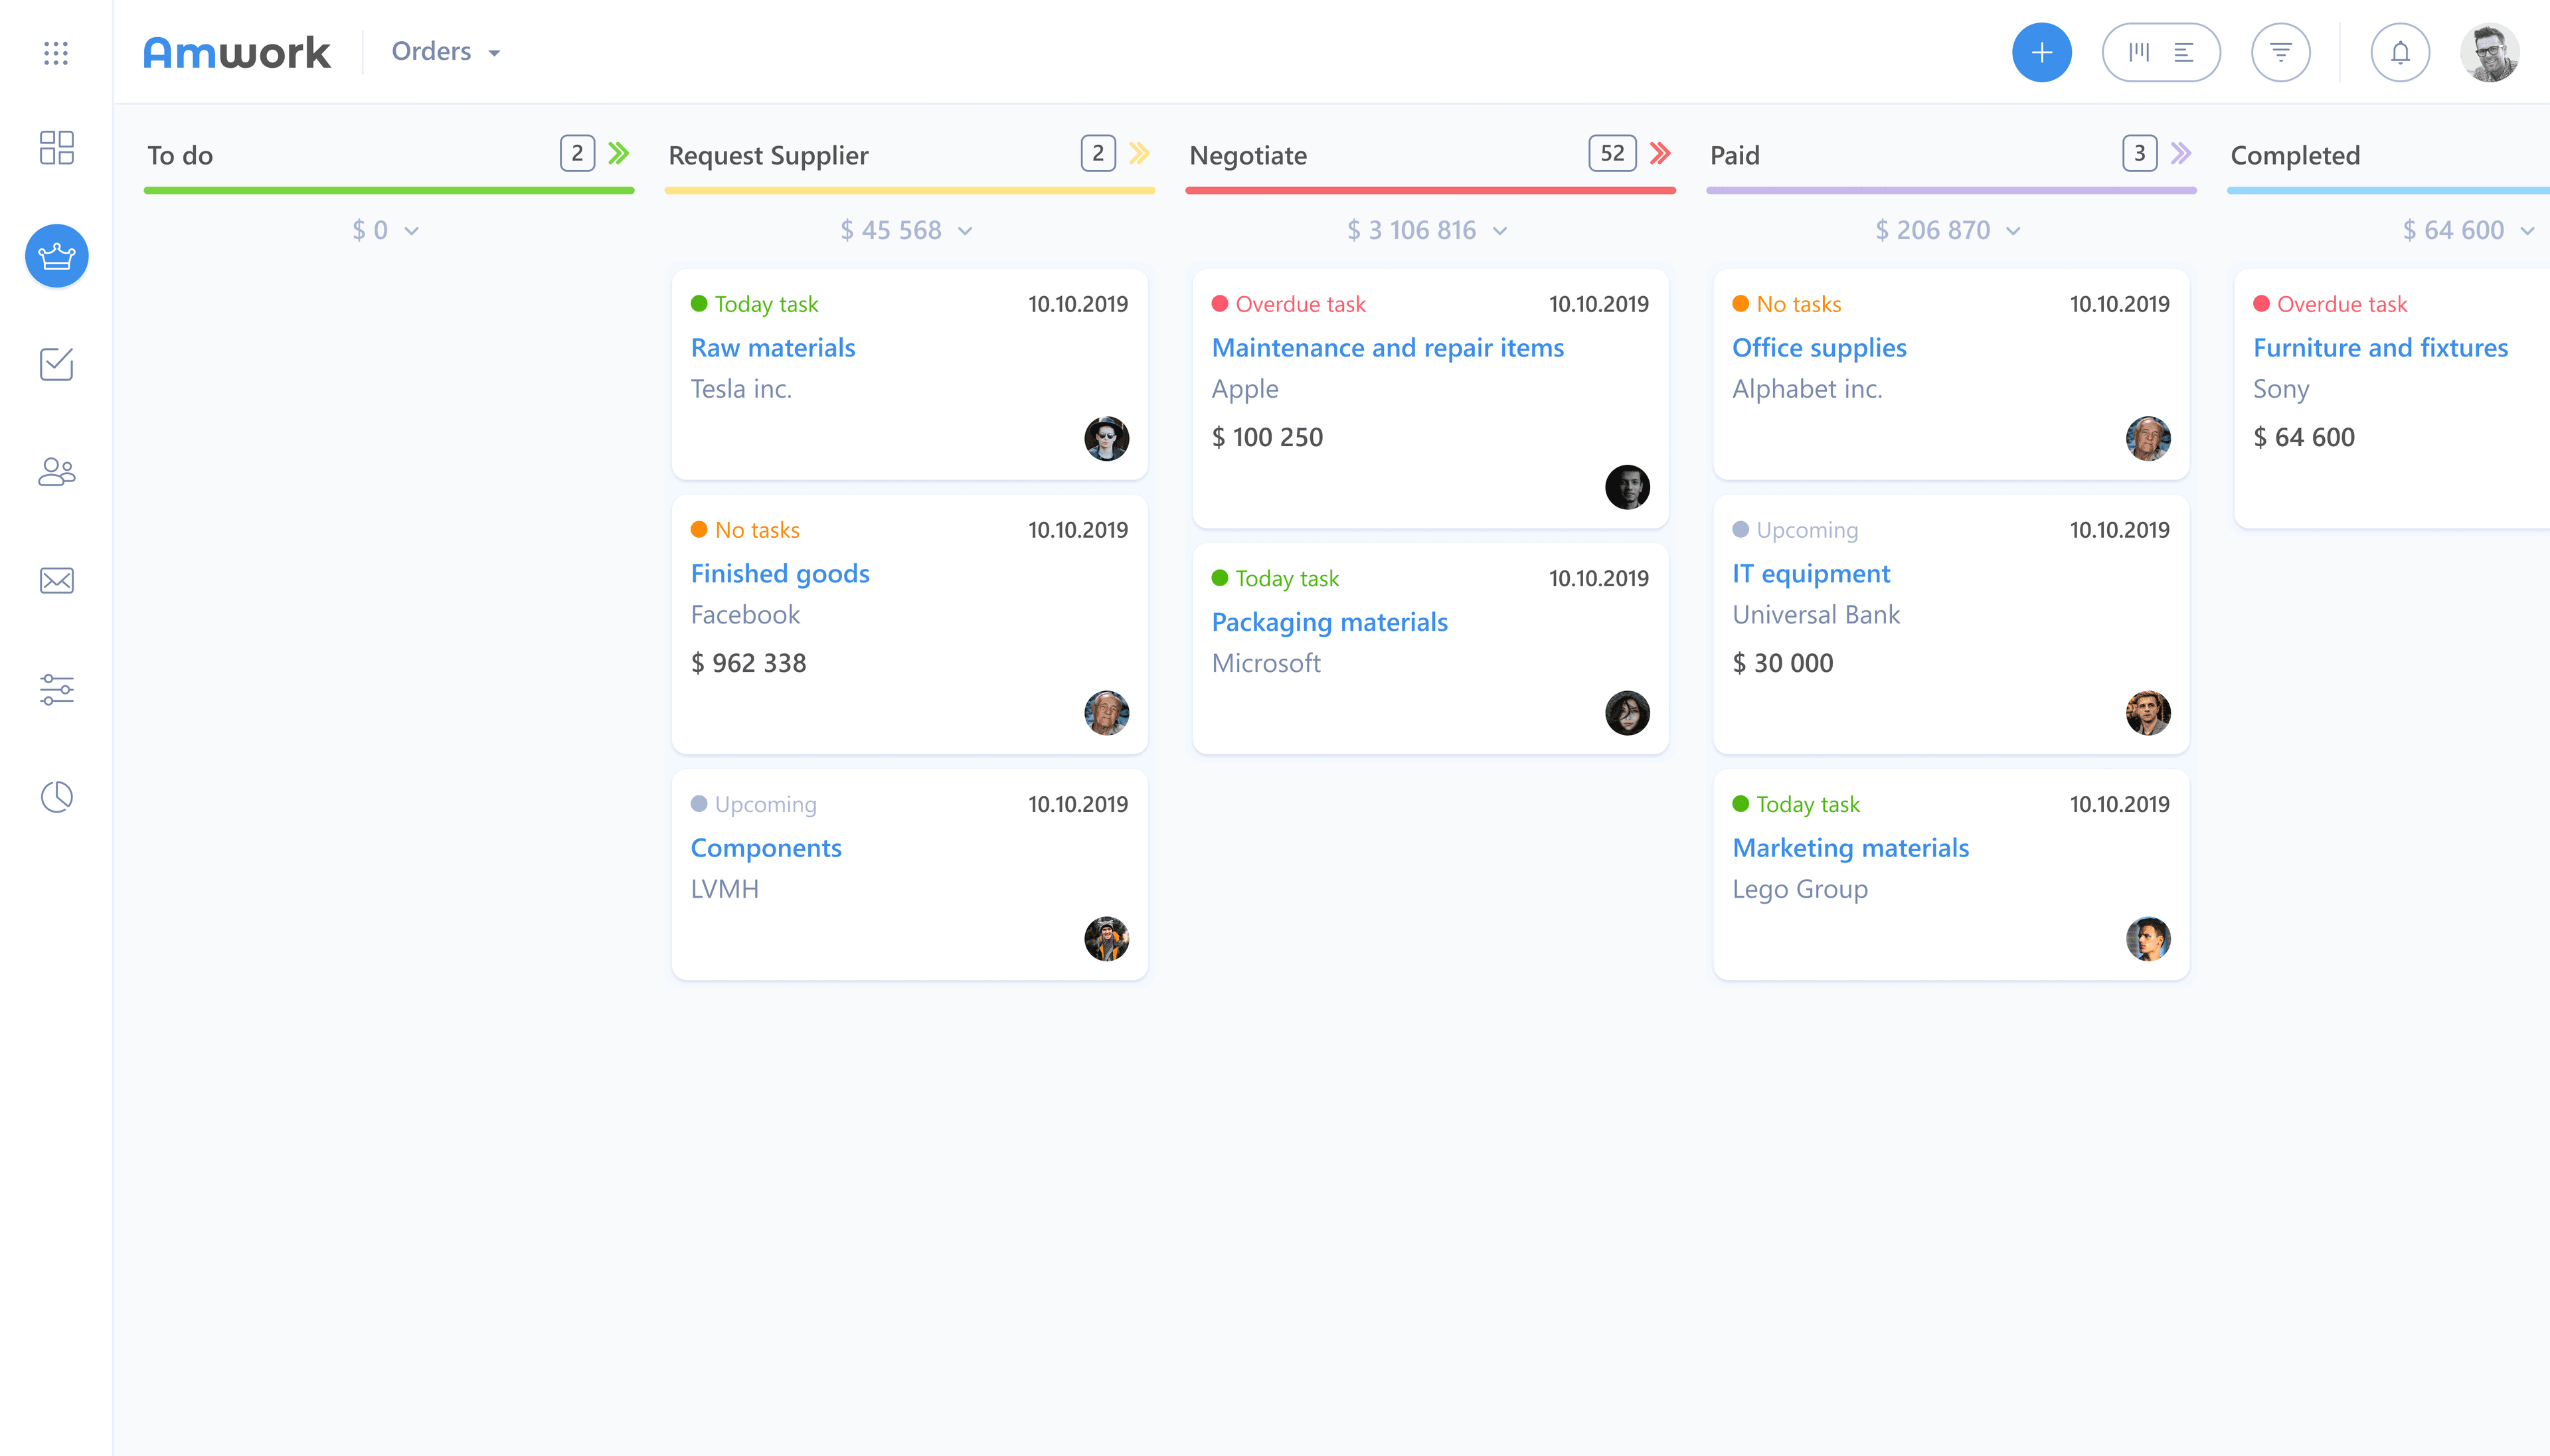
Task: Click the red arrows on Negotiate column
Action: (x=1661, y=153)
